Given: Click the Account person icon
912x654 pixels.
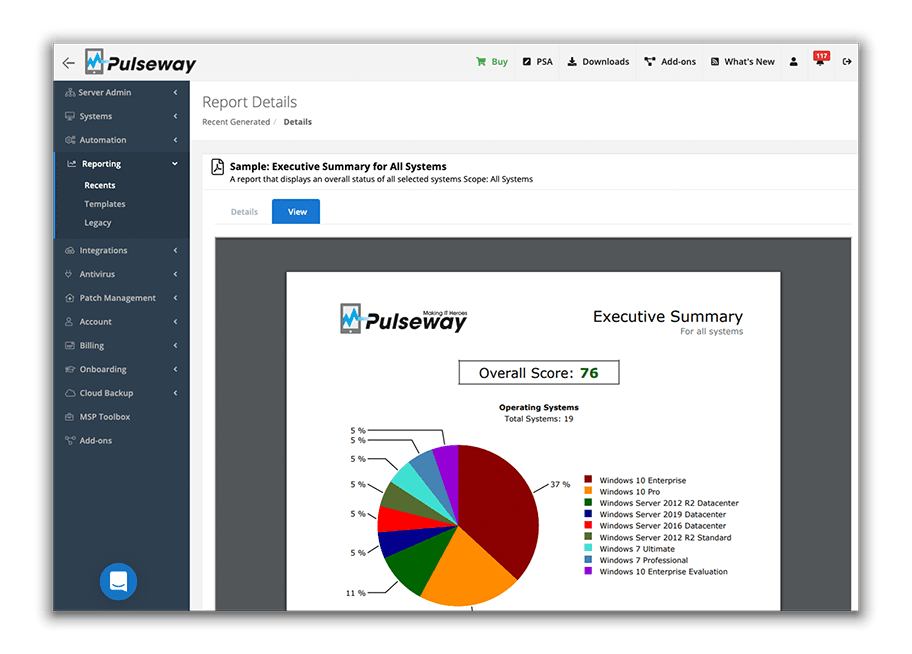Looking at the screenshot, I should pyautogui.click(x=69, y=322).
